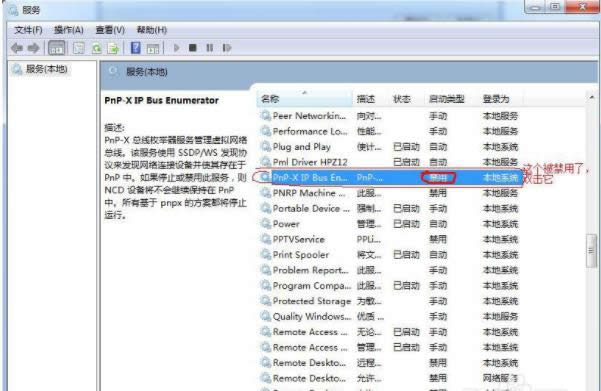The width and height of the screenshot is (601, 391).
Task: Click the Export list toolbar icon
Action: [113, 48]
